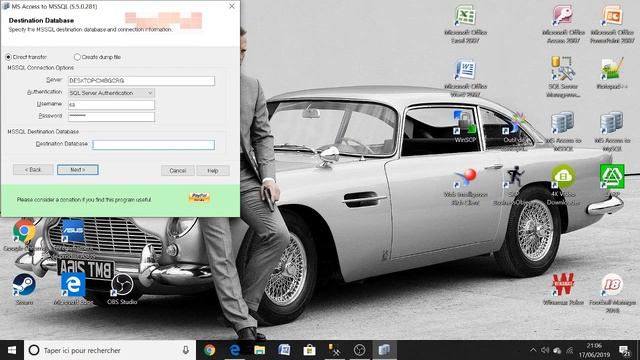
Task: Launch Google Chrome from the desktop
Action: [x=24, y=235]
